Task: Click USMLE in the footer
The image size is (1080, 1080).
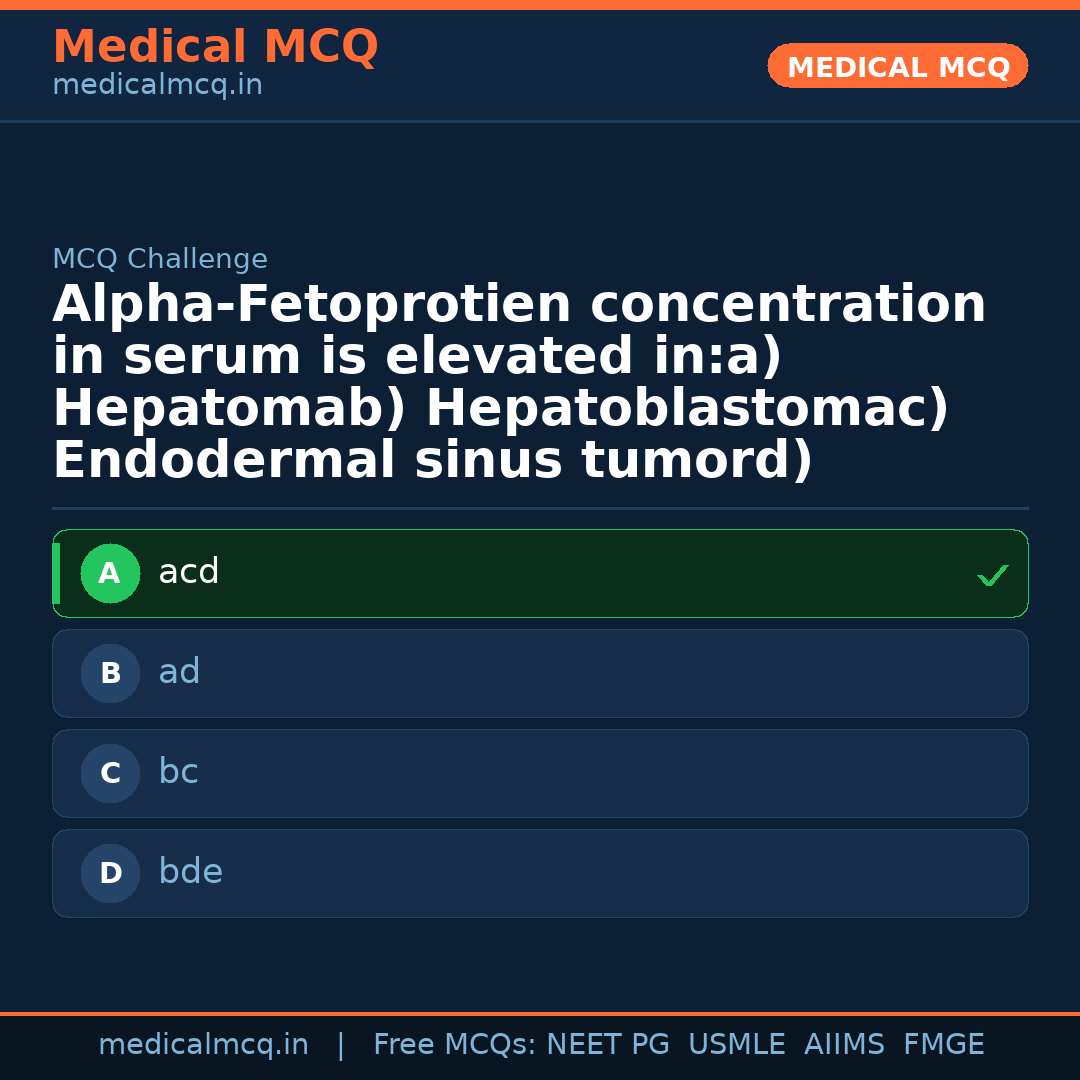Action: (737, 1045)
